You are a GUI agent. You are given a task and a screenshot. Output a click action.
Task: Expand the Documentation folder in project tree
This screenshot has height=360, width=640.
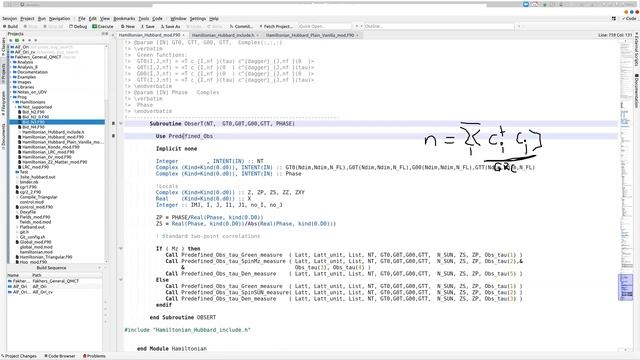[11, 72]
